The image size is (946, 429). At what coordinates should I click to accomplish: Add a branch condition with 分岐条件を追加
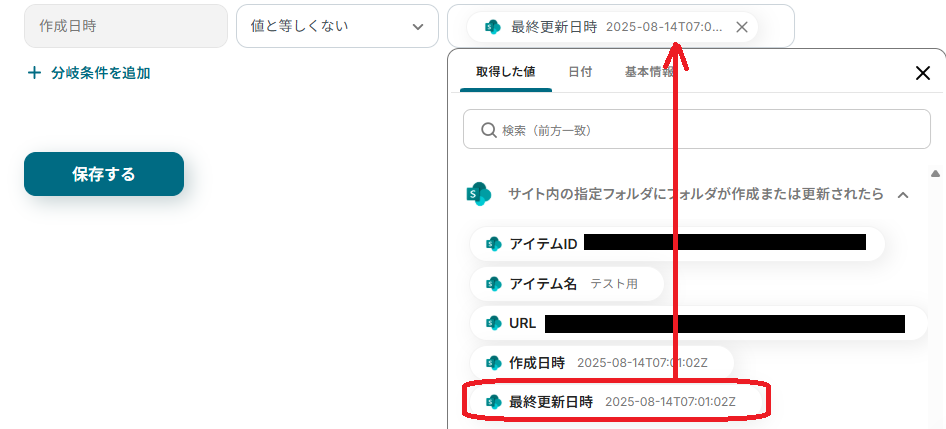click(x=89, y=74)
